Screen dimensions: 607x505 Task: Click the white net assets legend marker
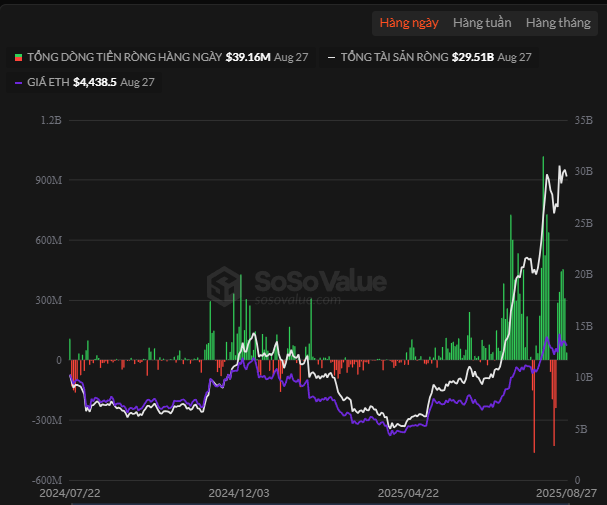pyautogui.click(x=331, y=57)
